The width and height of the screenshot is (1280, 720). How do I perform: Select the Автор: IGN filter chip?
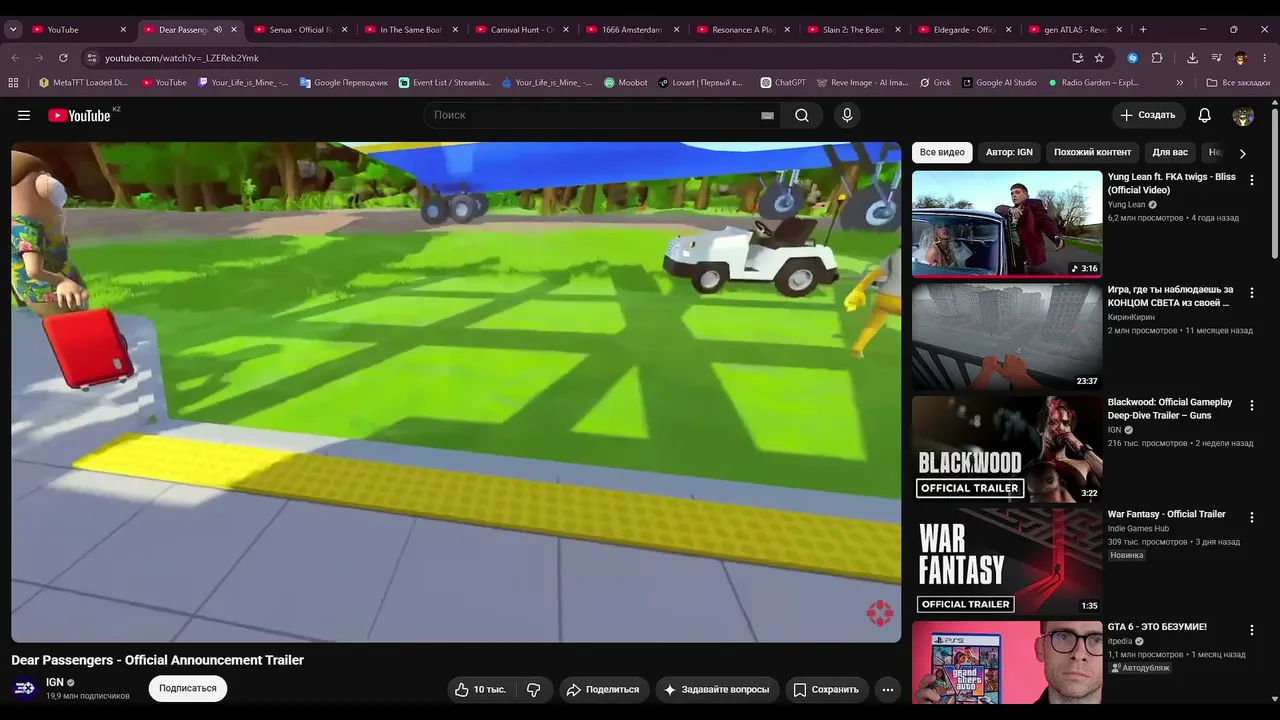pos(1009,153)
